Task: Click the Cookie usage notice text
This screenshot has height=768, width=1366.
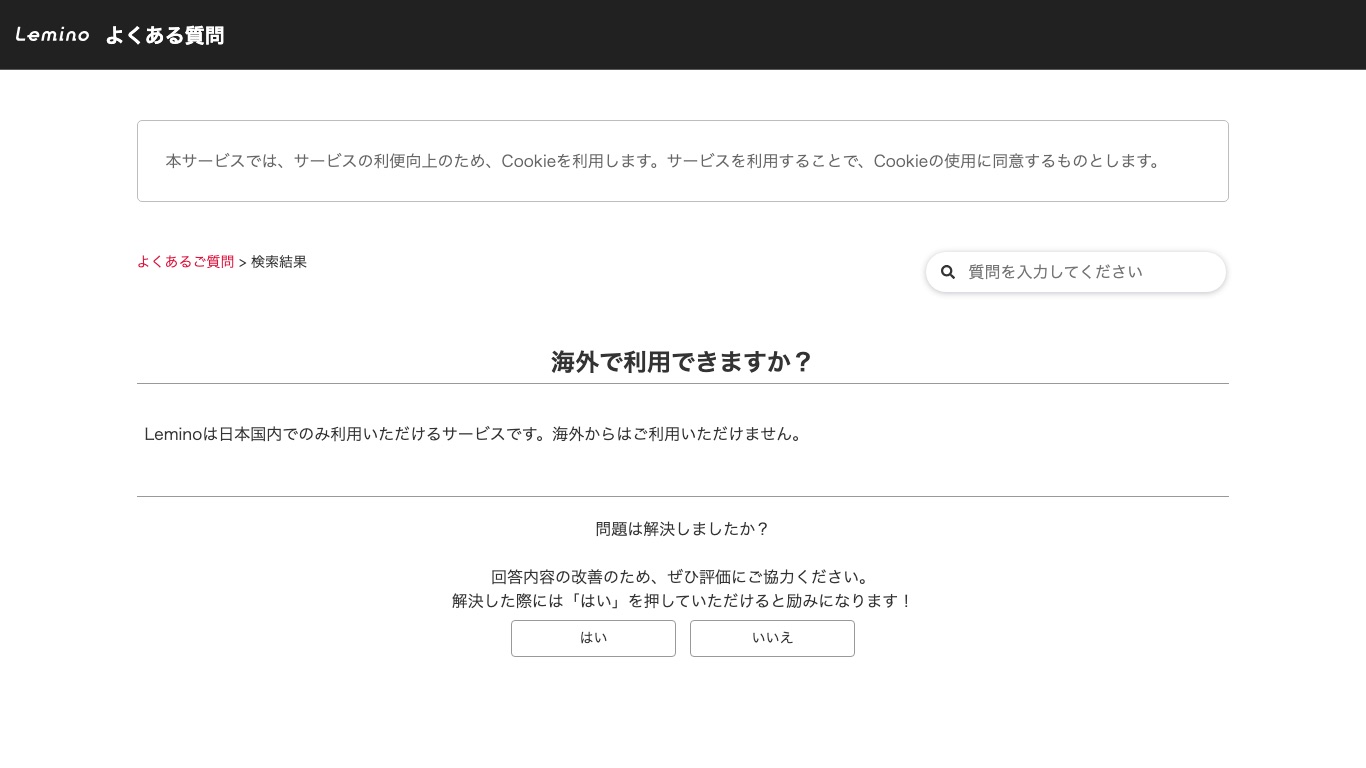Action: click(666, 161)
